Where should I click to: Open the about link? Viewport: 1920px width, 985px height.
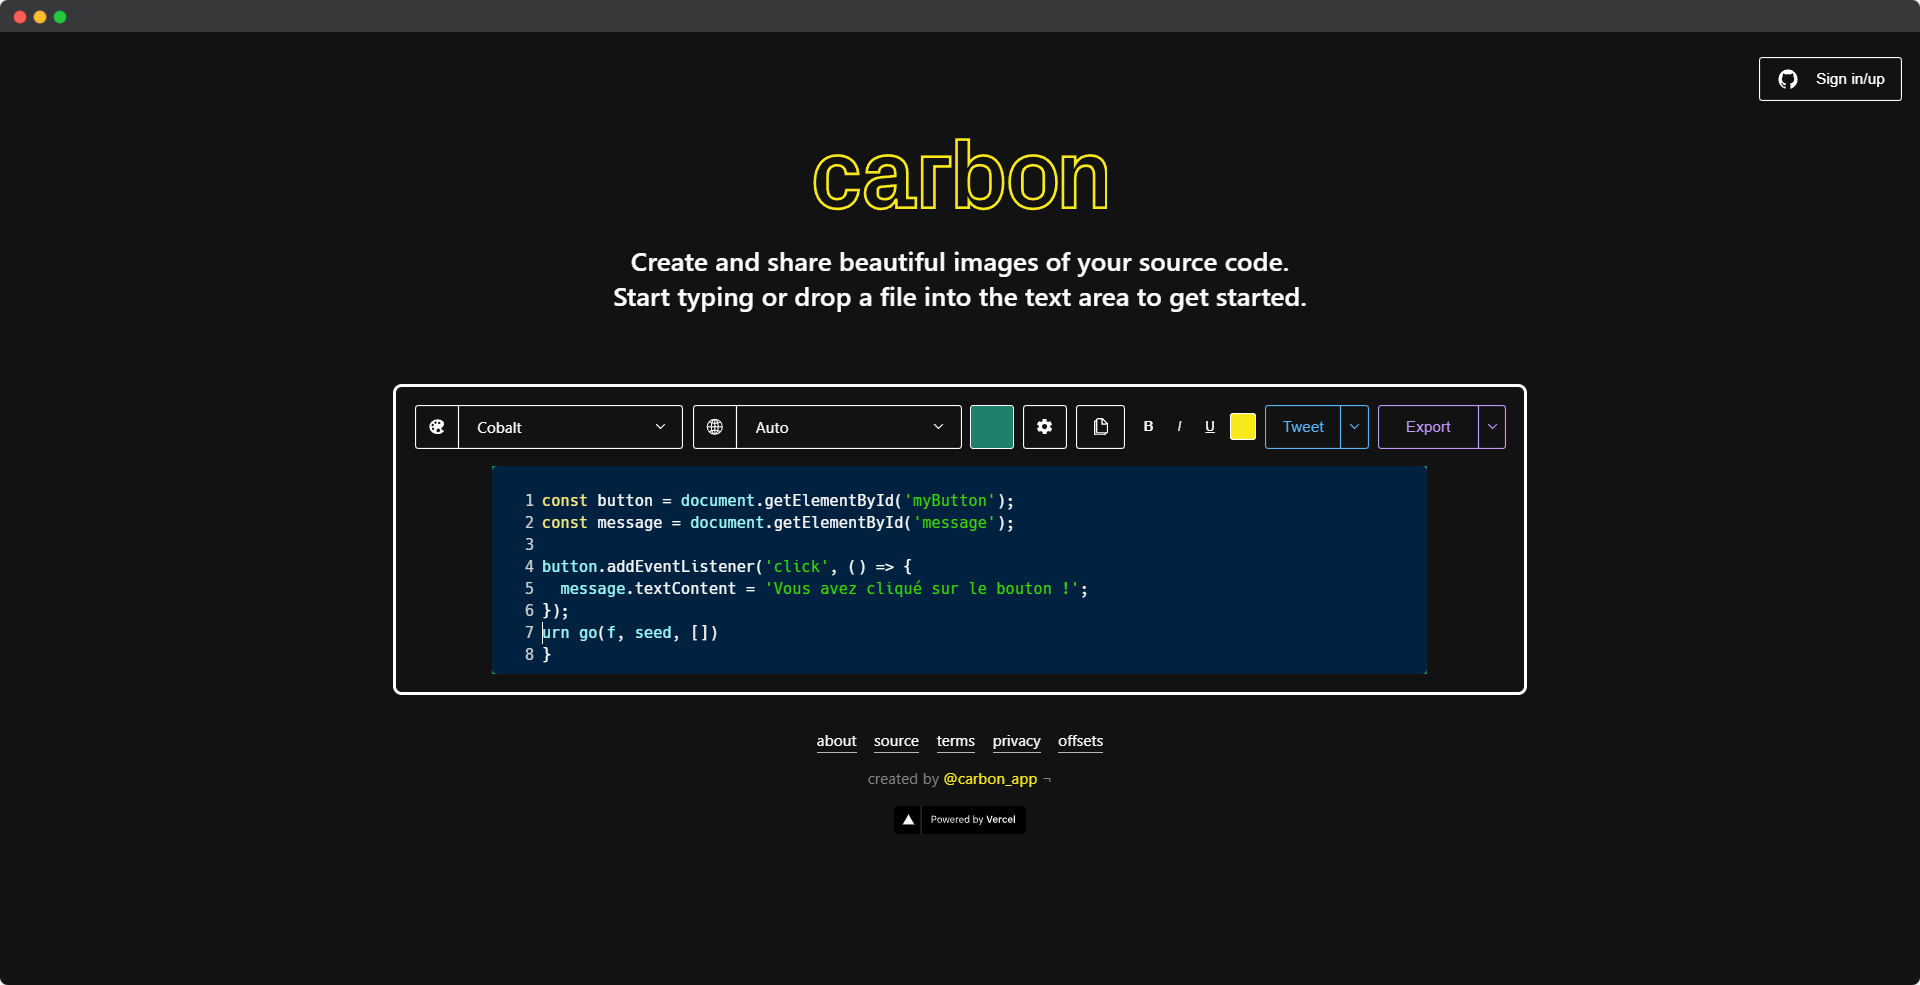[x=836, y=741]
